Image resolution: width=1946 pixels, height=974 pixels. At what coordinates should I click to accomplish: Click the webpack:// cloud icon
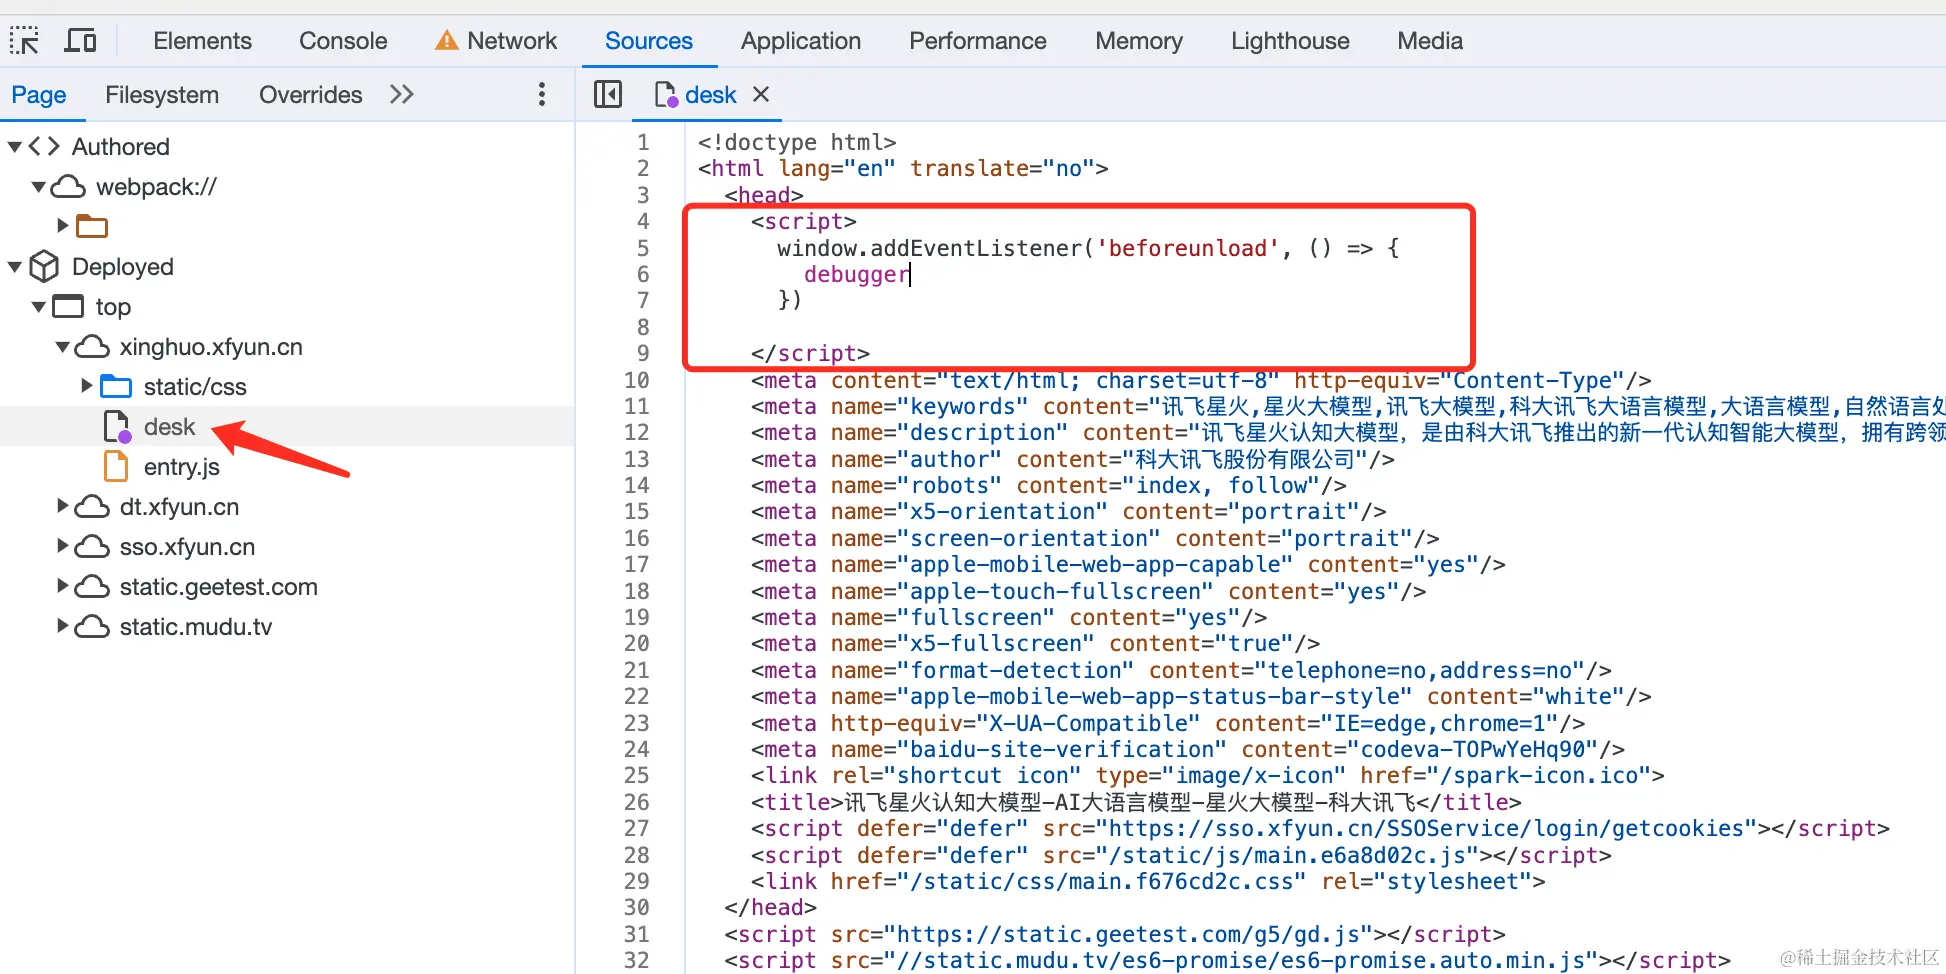[68, 187]
